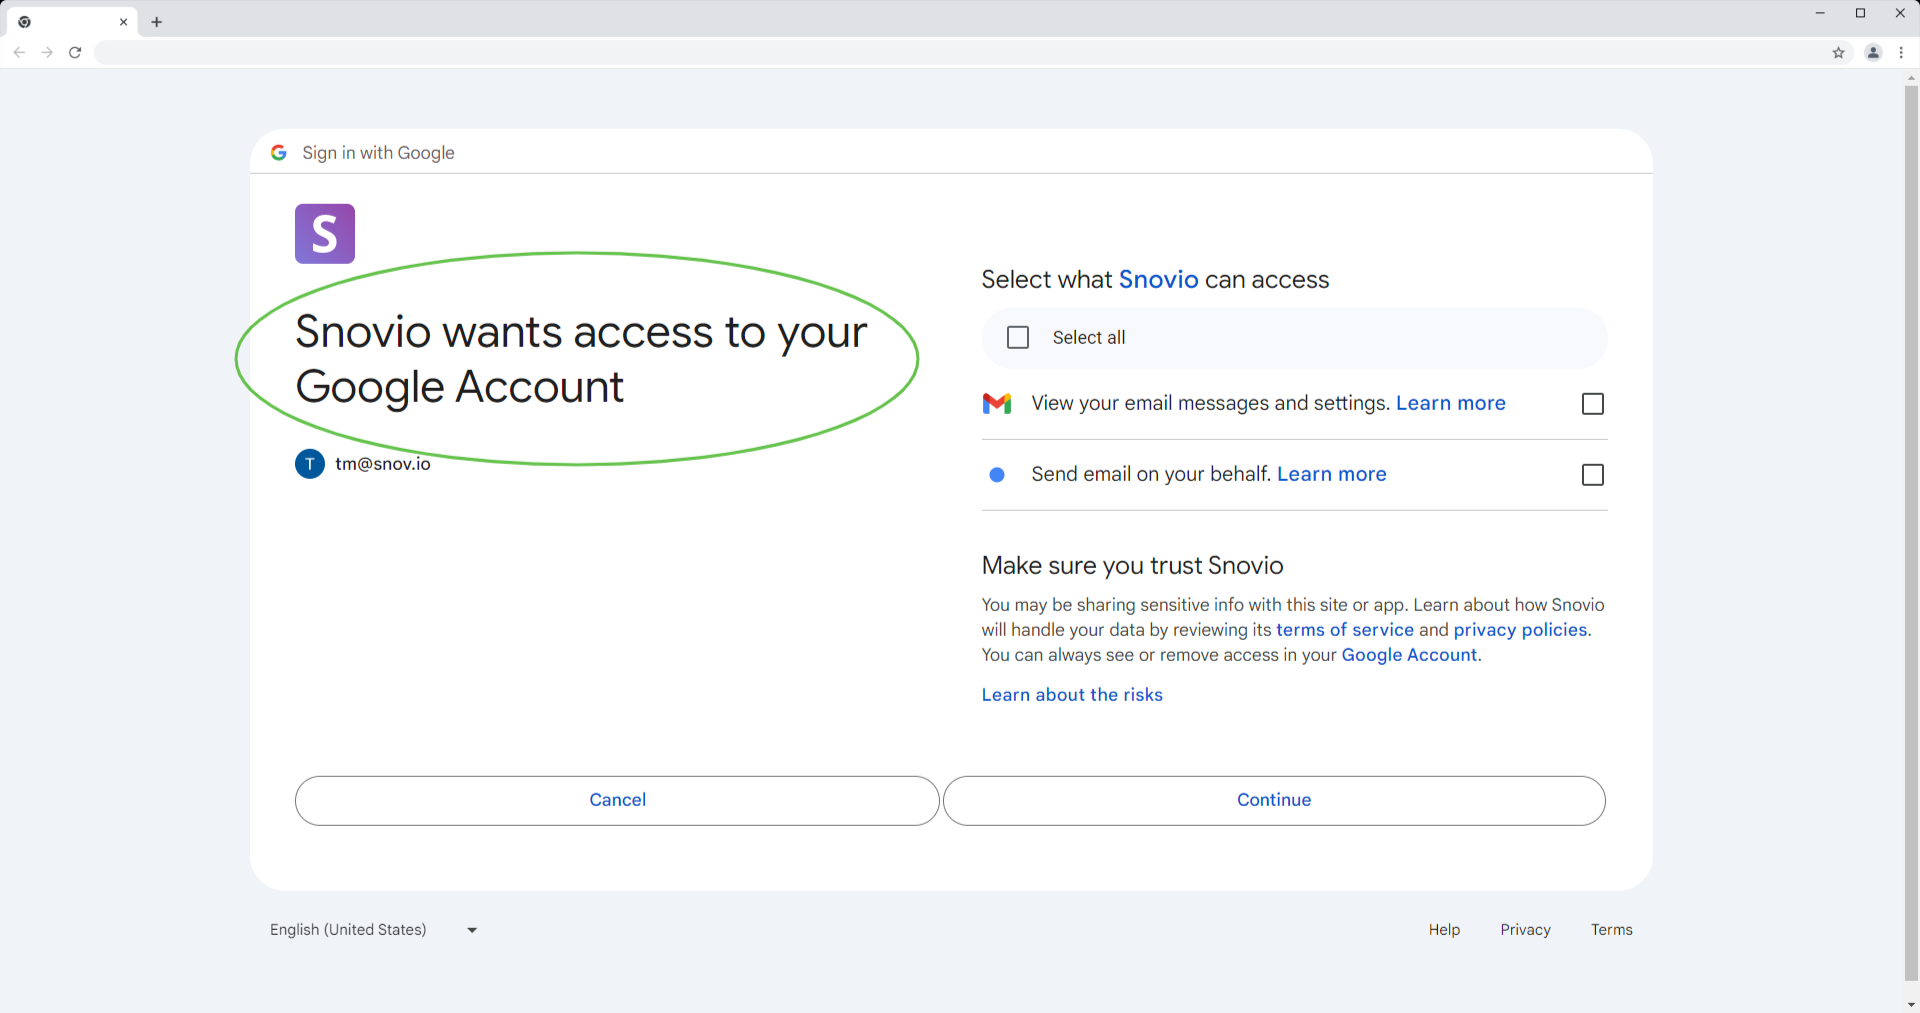The height and width of the screenshot is (1013, 1920).
Task: Click the scrollbar down arrow
Action: [x=1912, y=1004]
